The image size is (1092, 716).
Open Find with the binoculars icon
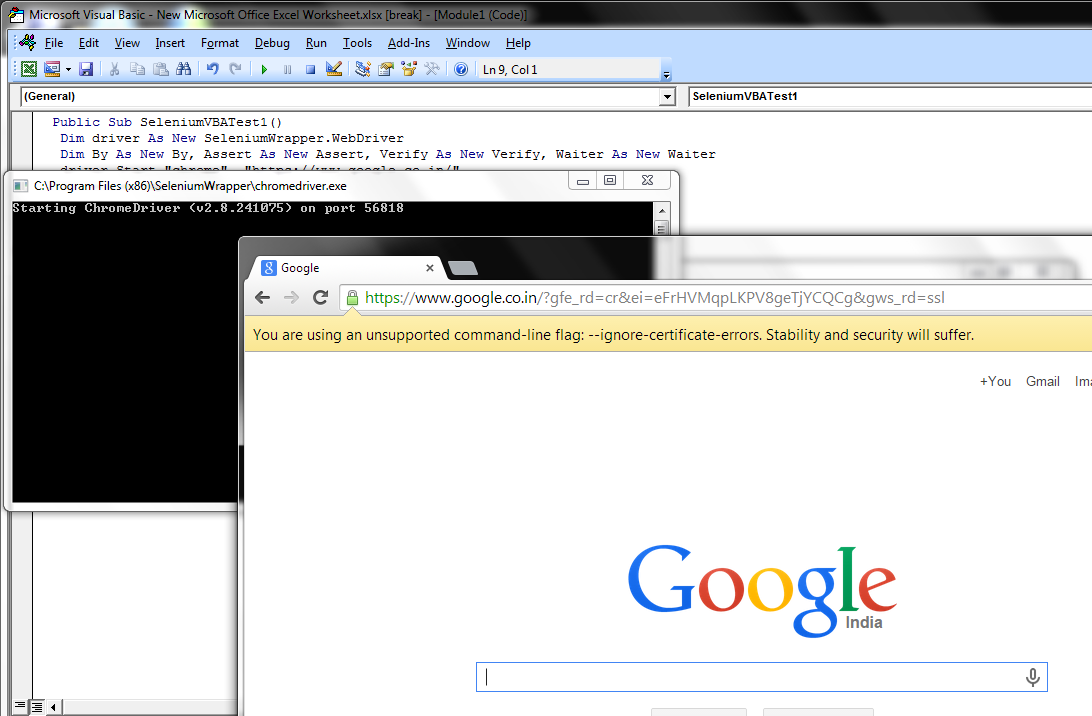pos(183,69)
